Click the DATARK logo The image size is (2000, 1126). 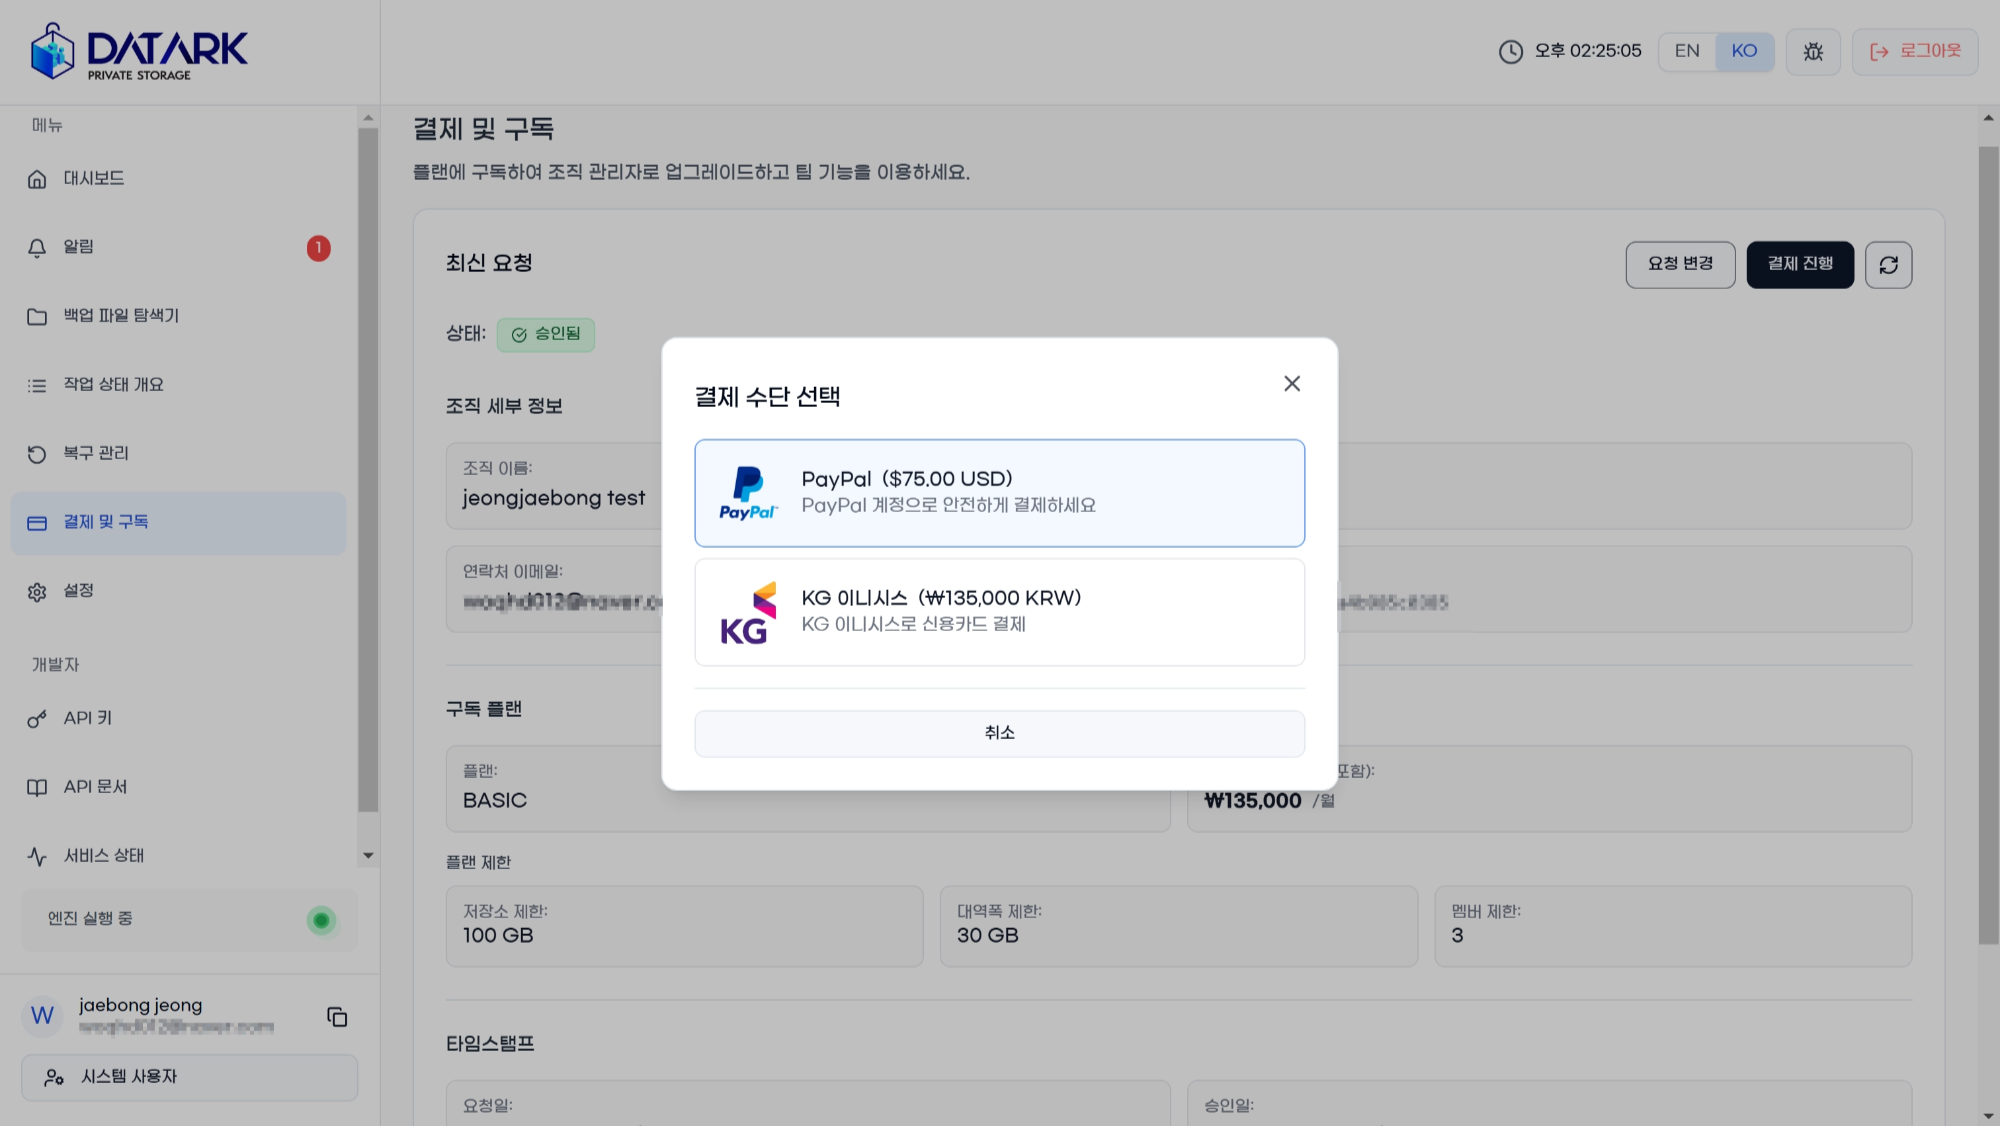coord(138,51)
